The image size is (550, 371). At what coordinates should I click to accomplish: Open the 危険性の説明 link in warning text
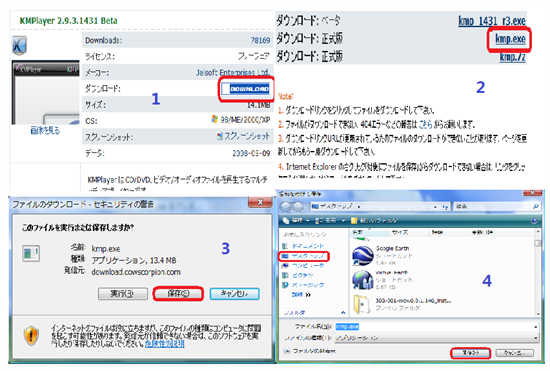coord(165,344)
